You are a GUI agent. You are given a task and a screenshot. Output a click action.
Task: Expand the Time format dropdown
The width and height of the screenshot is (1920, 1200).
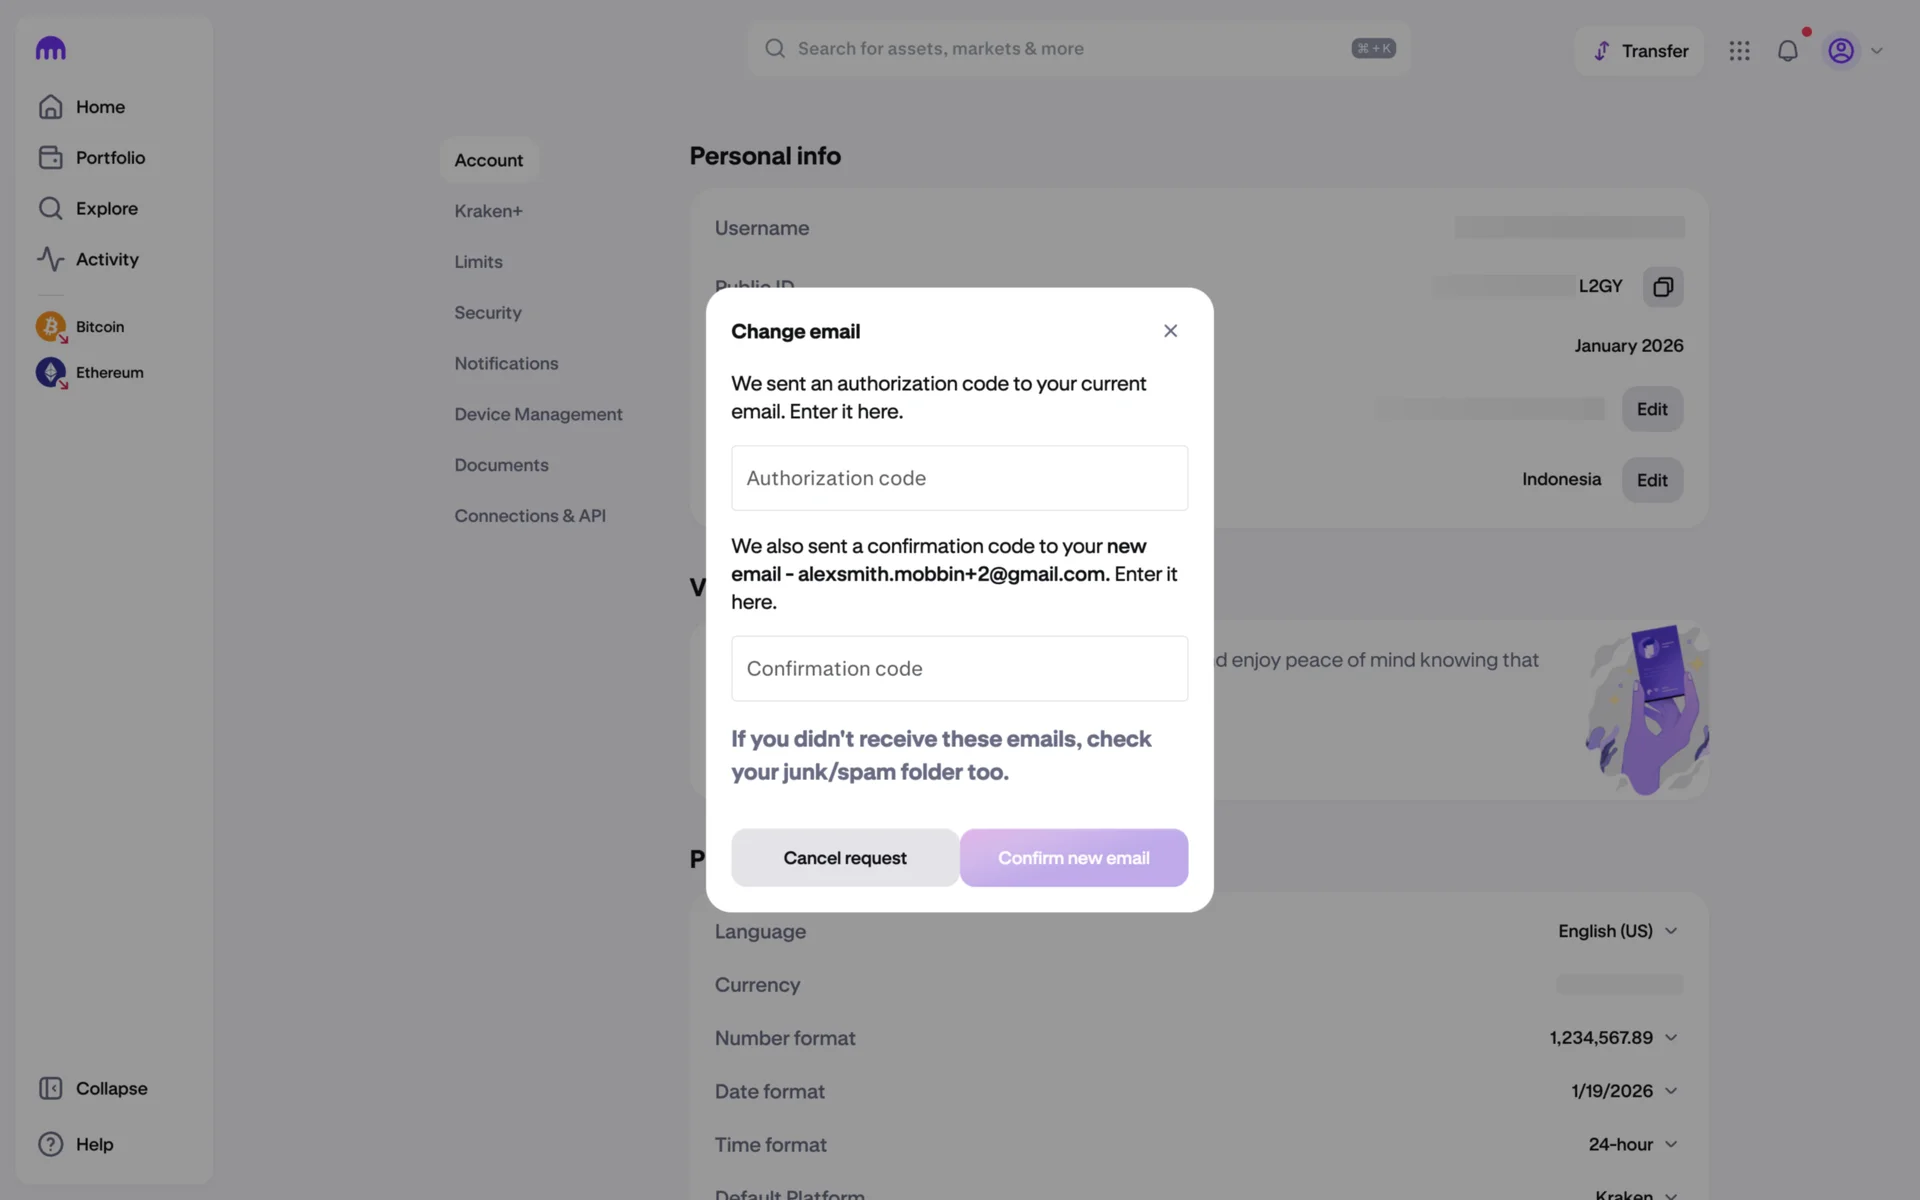coord(1632,1144)
